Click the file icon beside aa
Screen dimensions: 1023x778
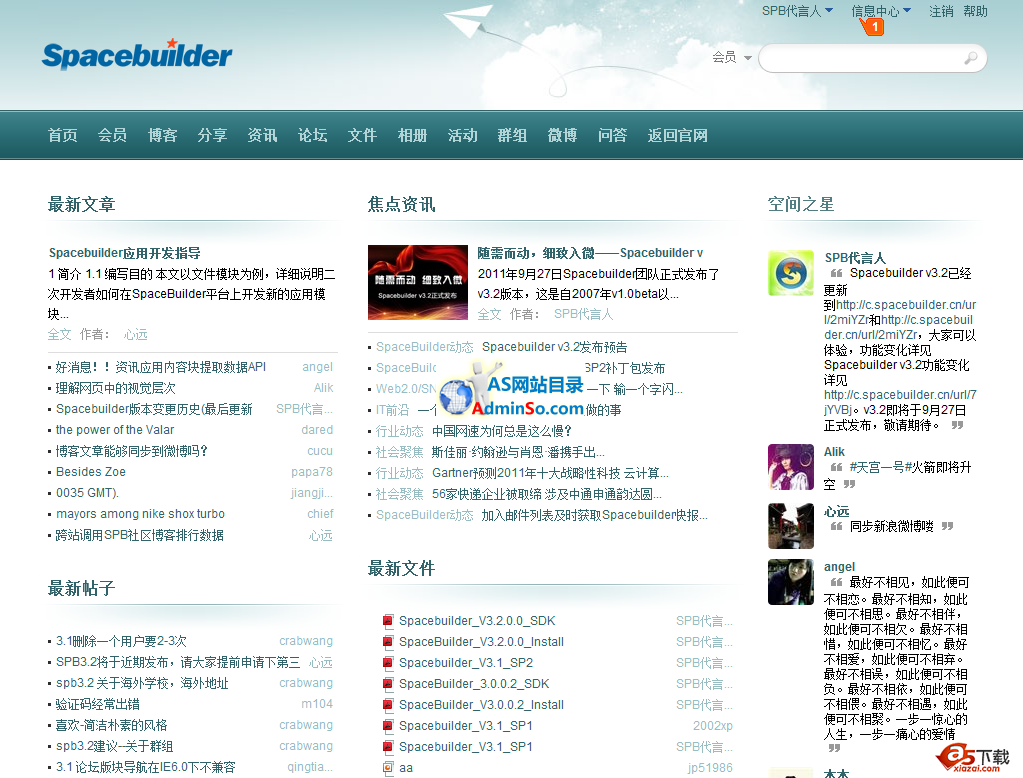click(388, 768)
